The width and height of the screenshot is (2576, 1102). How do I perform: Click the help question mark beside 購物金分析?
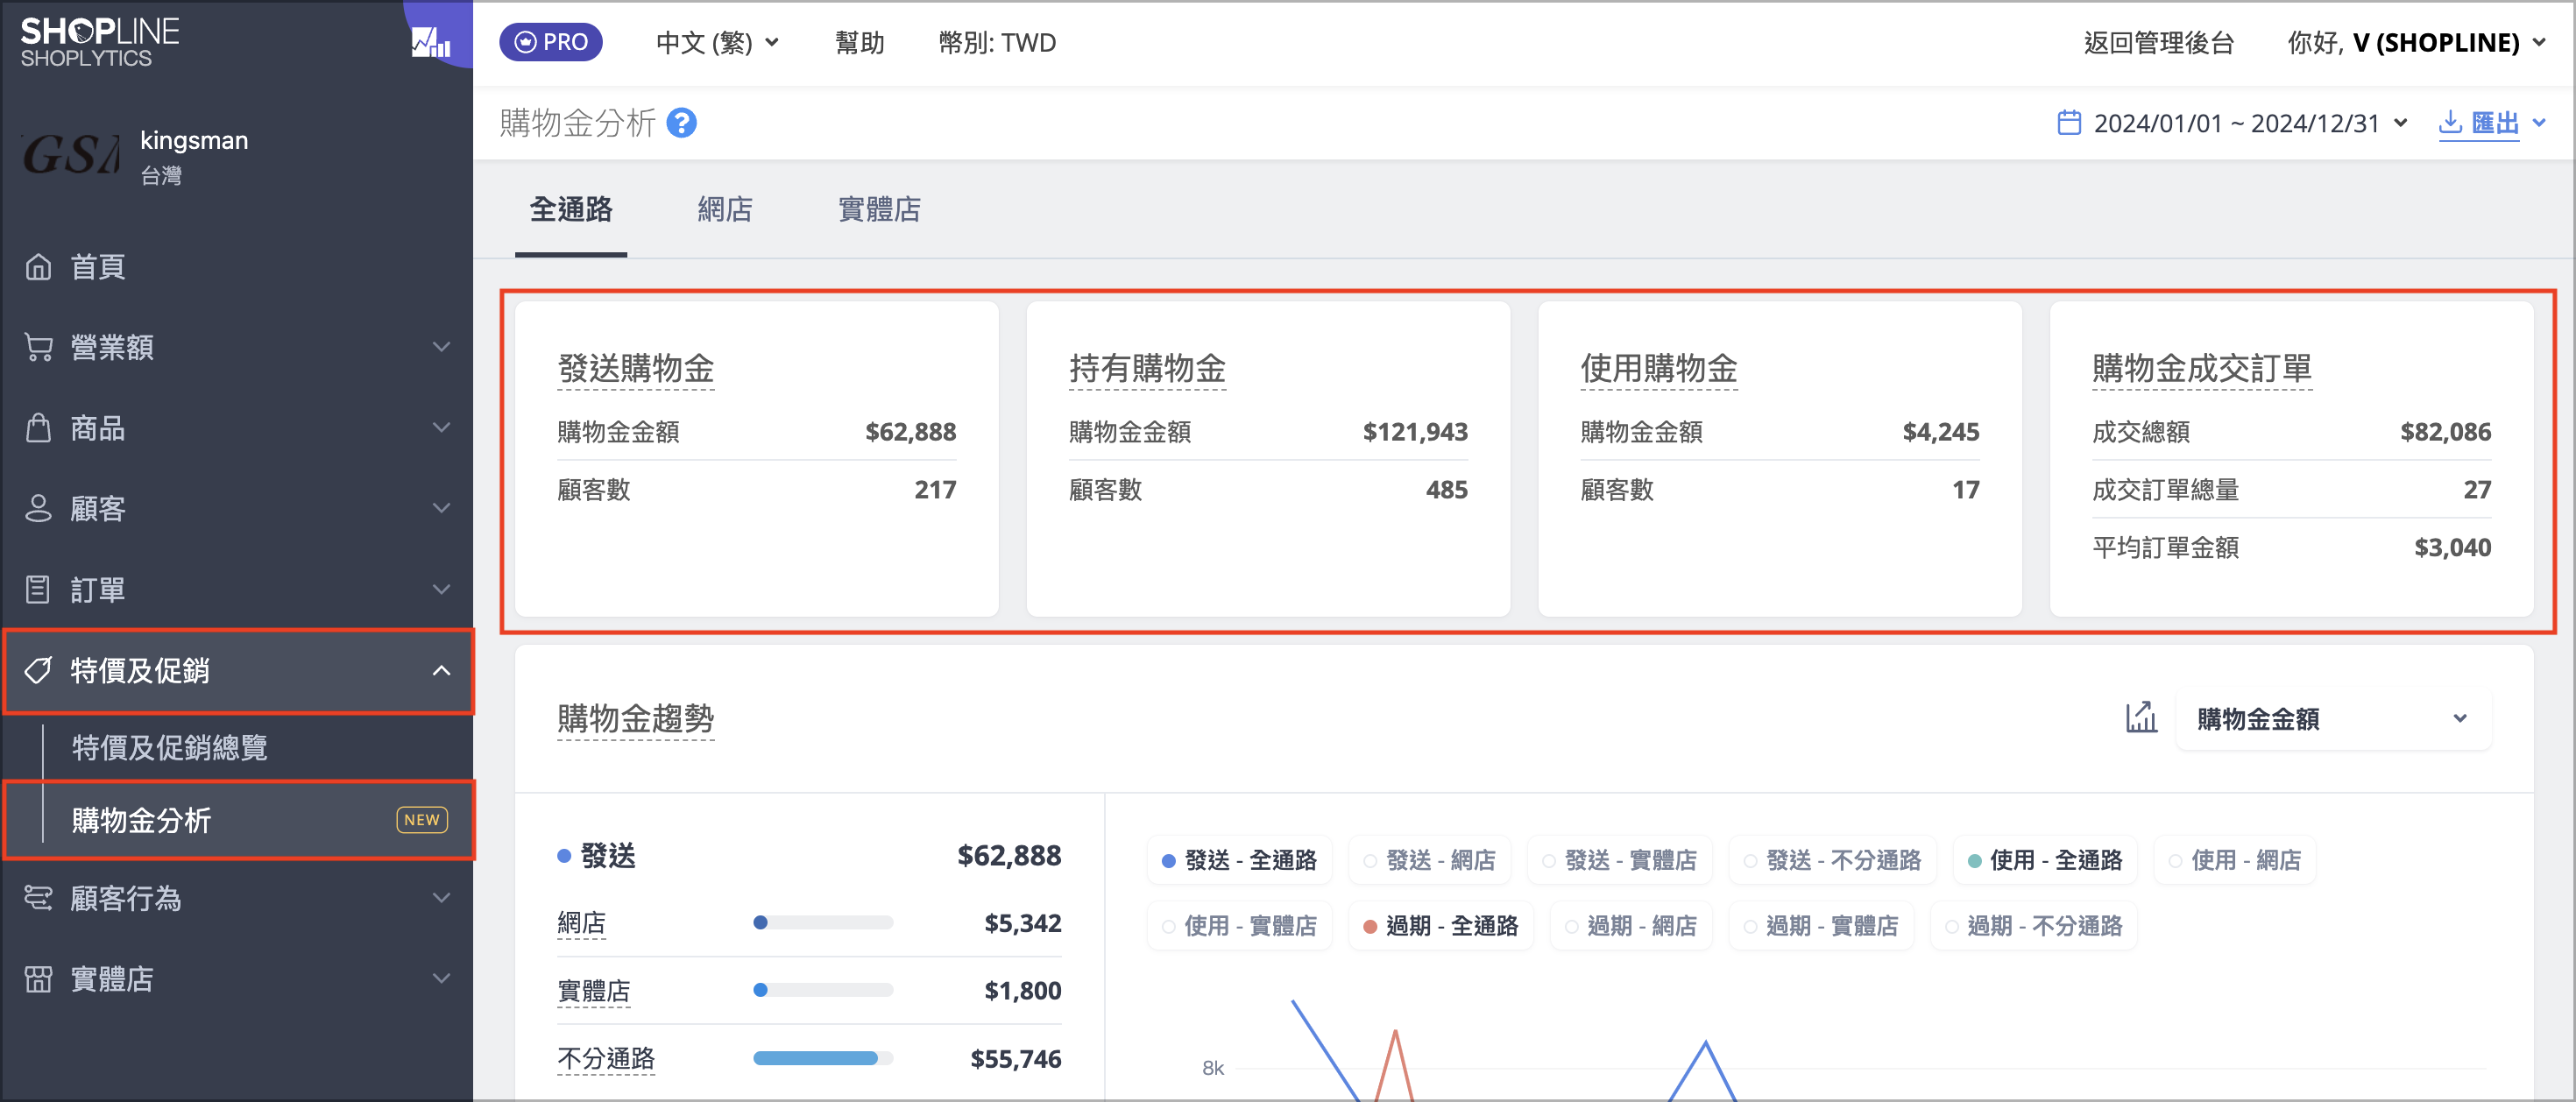tap(681, 123)
